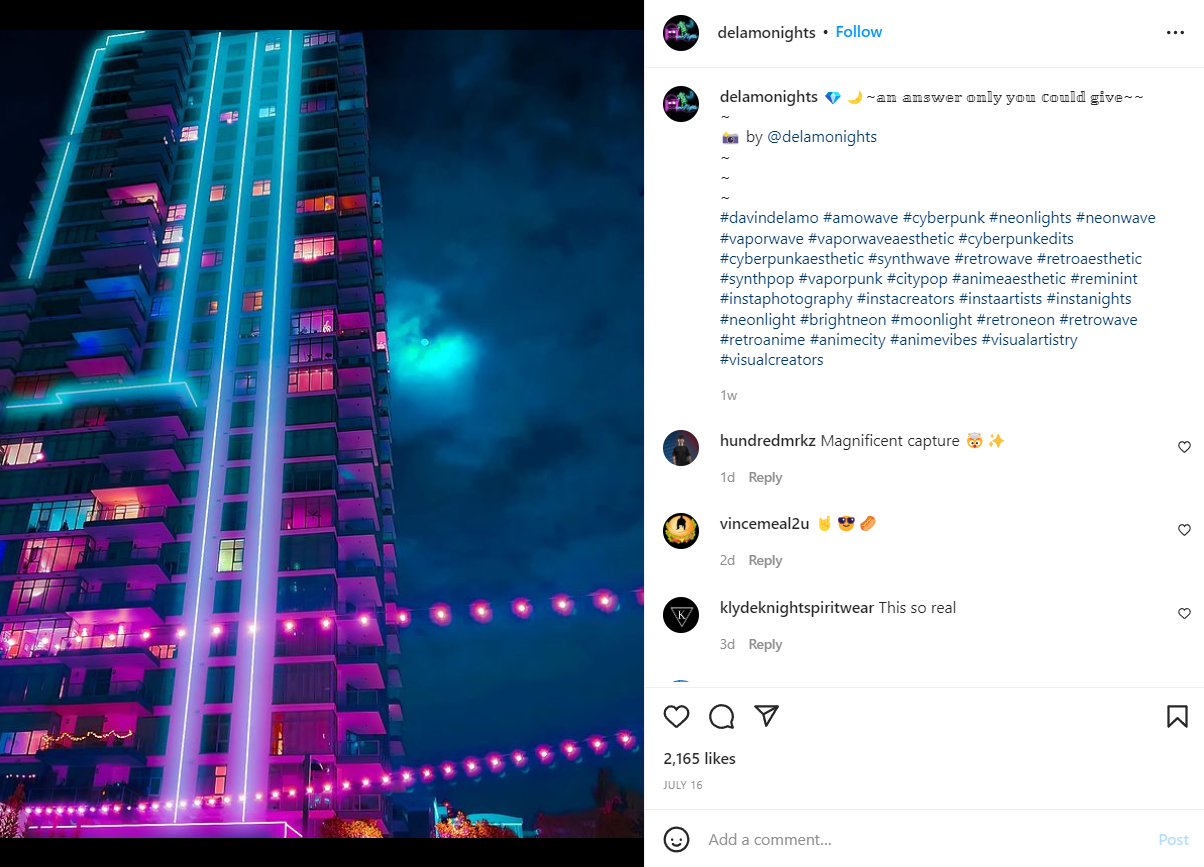Save the post with the bookmark icon

click(1177, 716)
